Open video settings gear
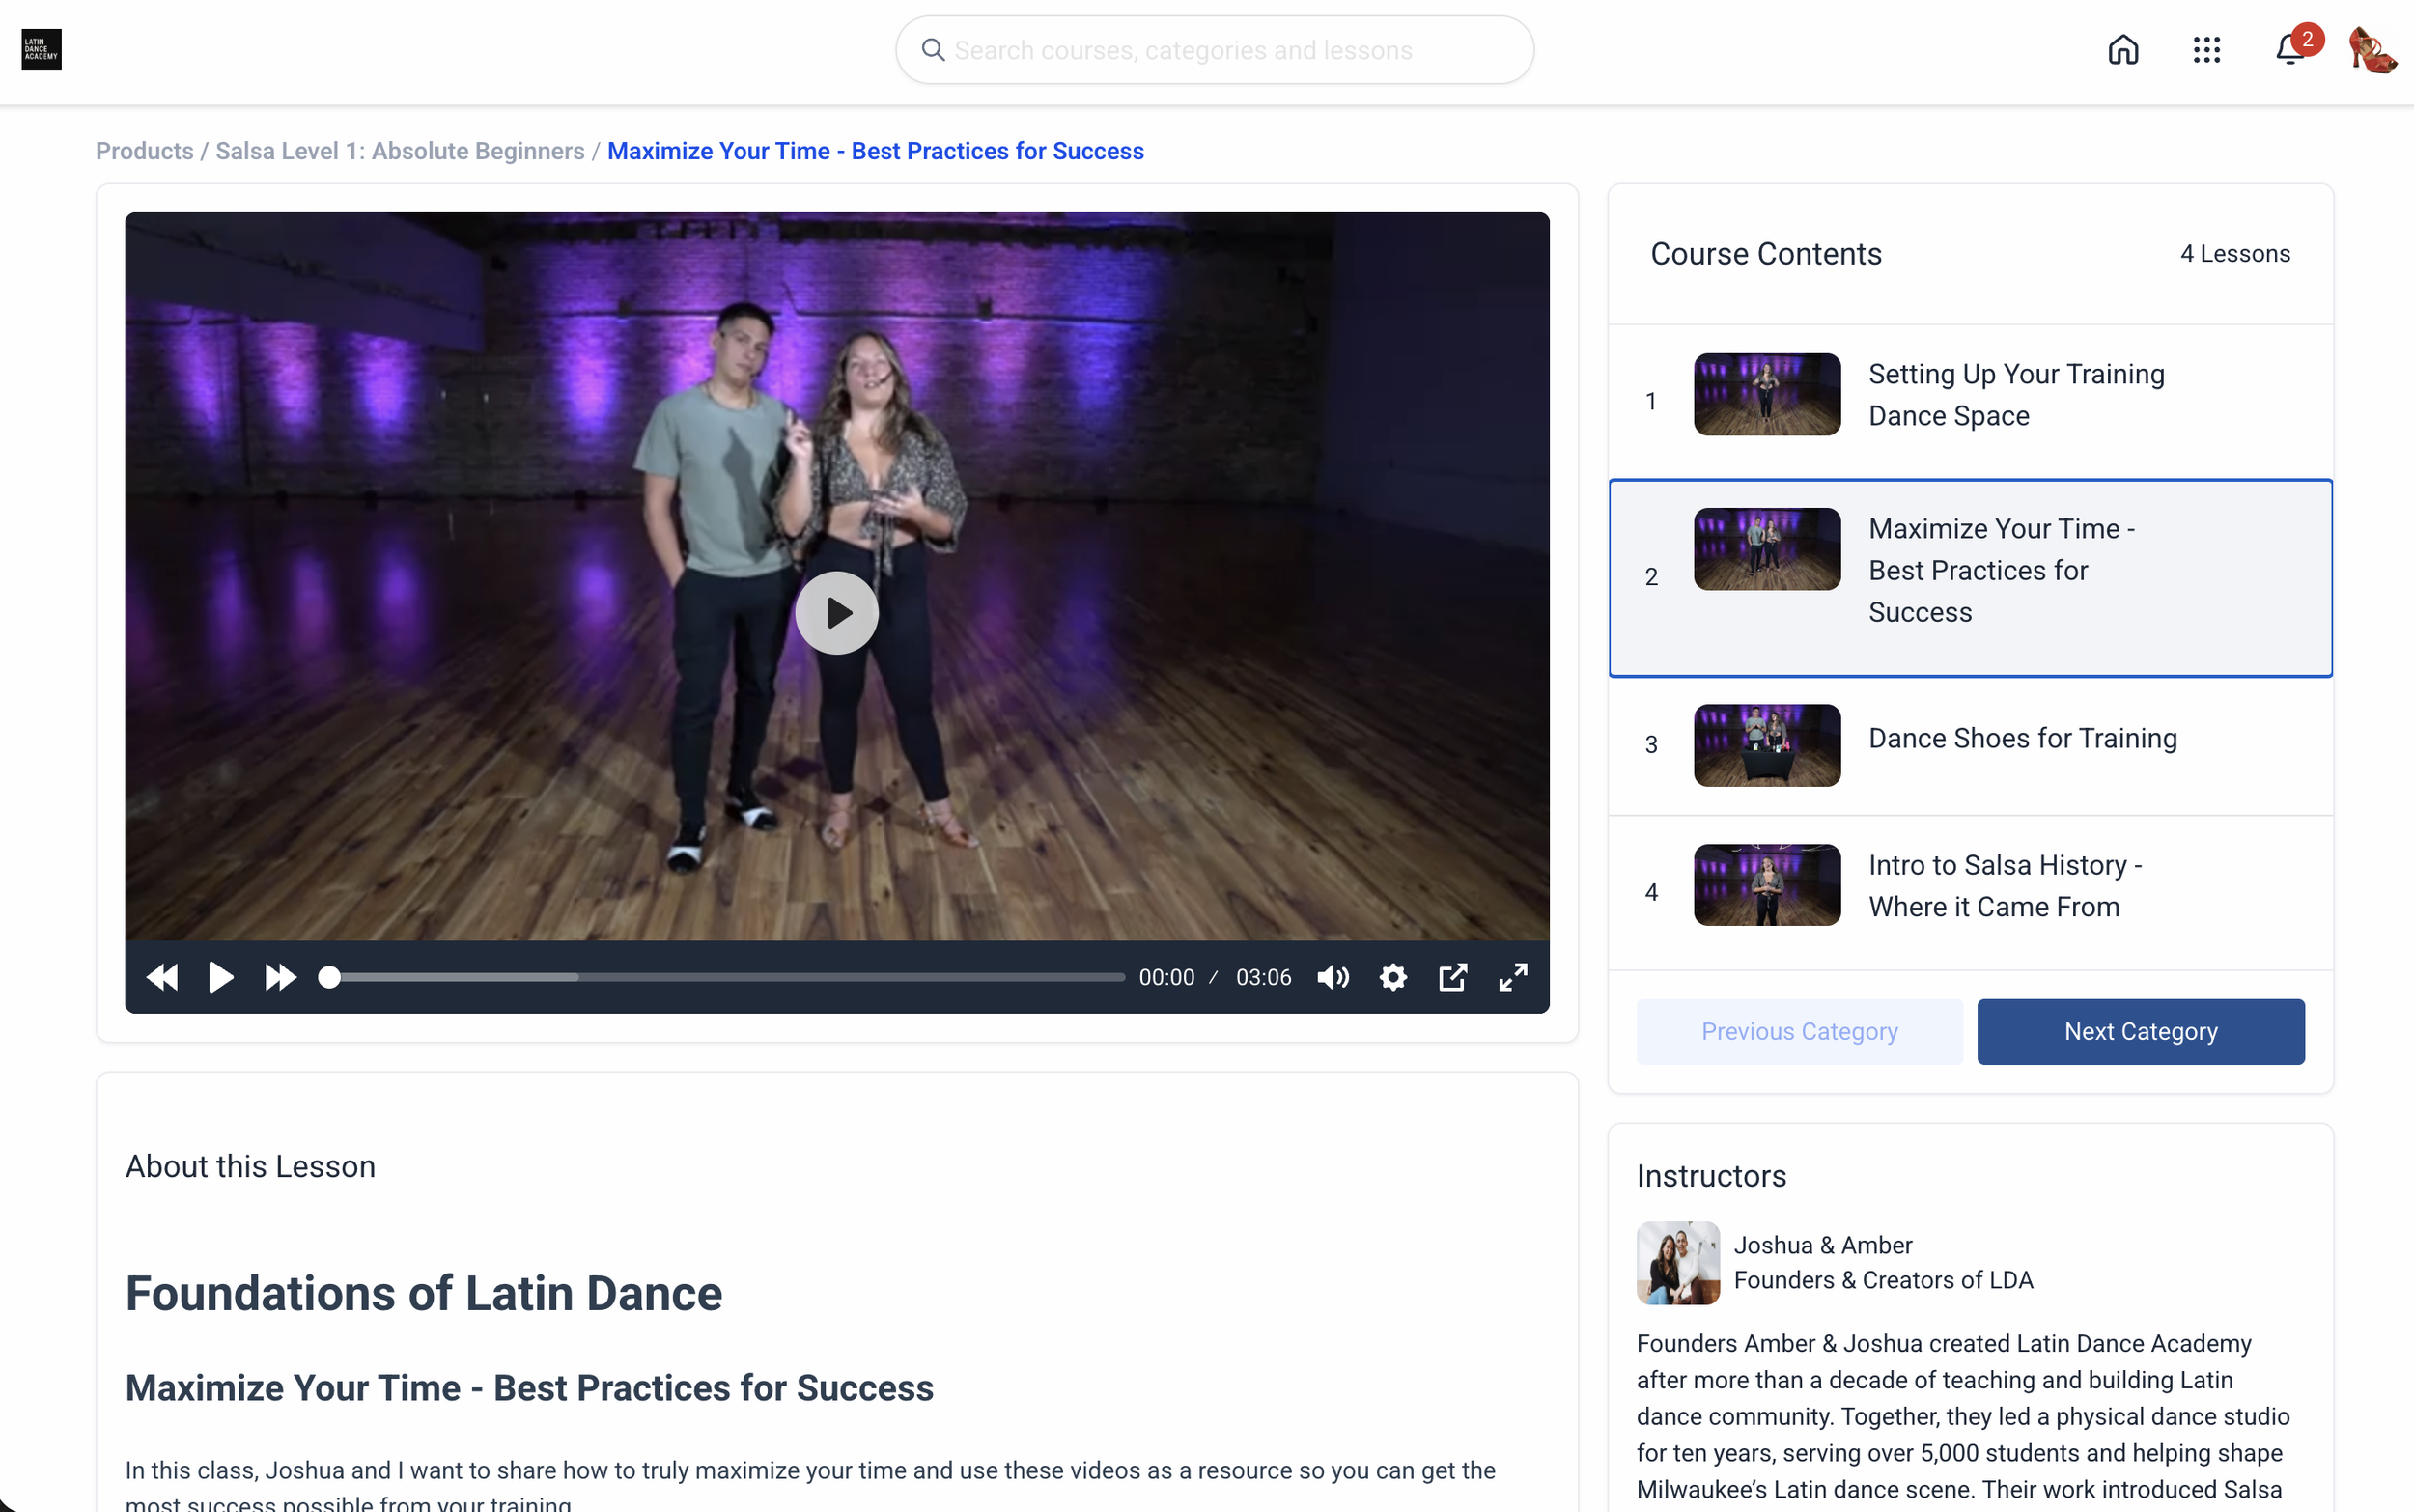2414x1512 pixels. click(x=1393, y=977)
